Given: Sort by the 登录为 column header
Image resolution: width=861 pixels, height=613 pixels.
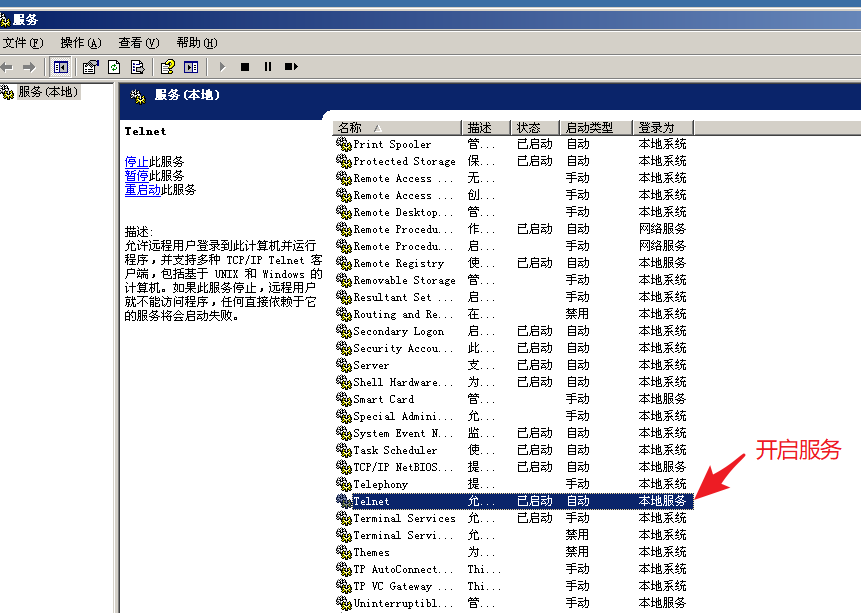Looking at the screenshot, I should tap(664, 128).
